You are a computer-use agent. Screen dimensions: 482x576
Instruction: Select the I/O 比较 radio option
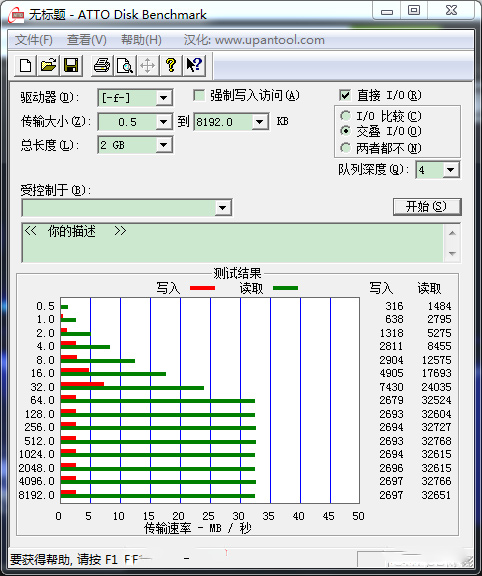pos(345,116)
